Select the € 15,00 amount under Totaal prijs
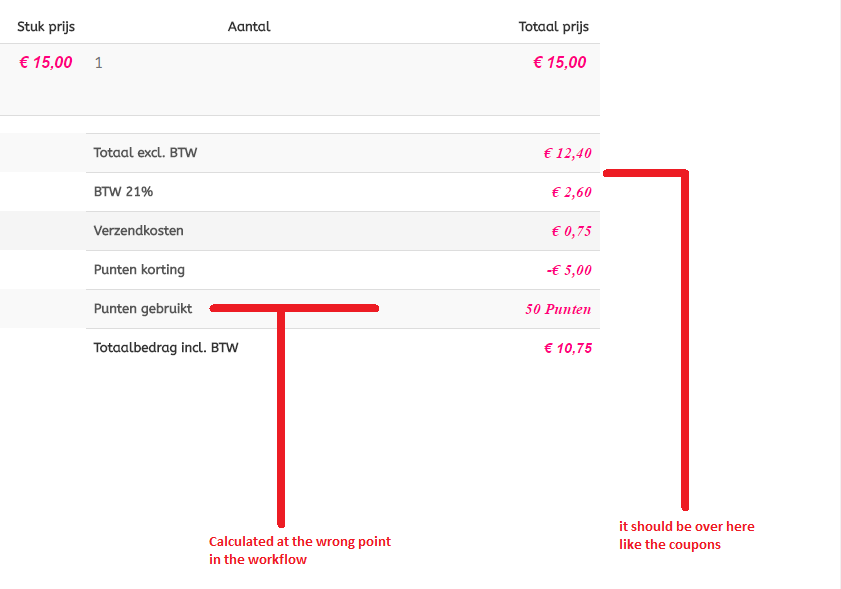Screen dimensions: 841x589 pyautogui.click(x=559, y=62)
